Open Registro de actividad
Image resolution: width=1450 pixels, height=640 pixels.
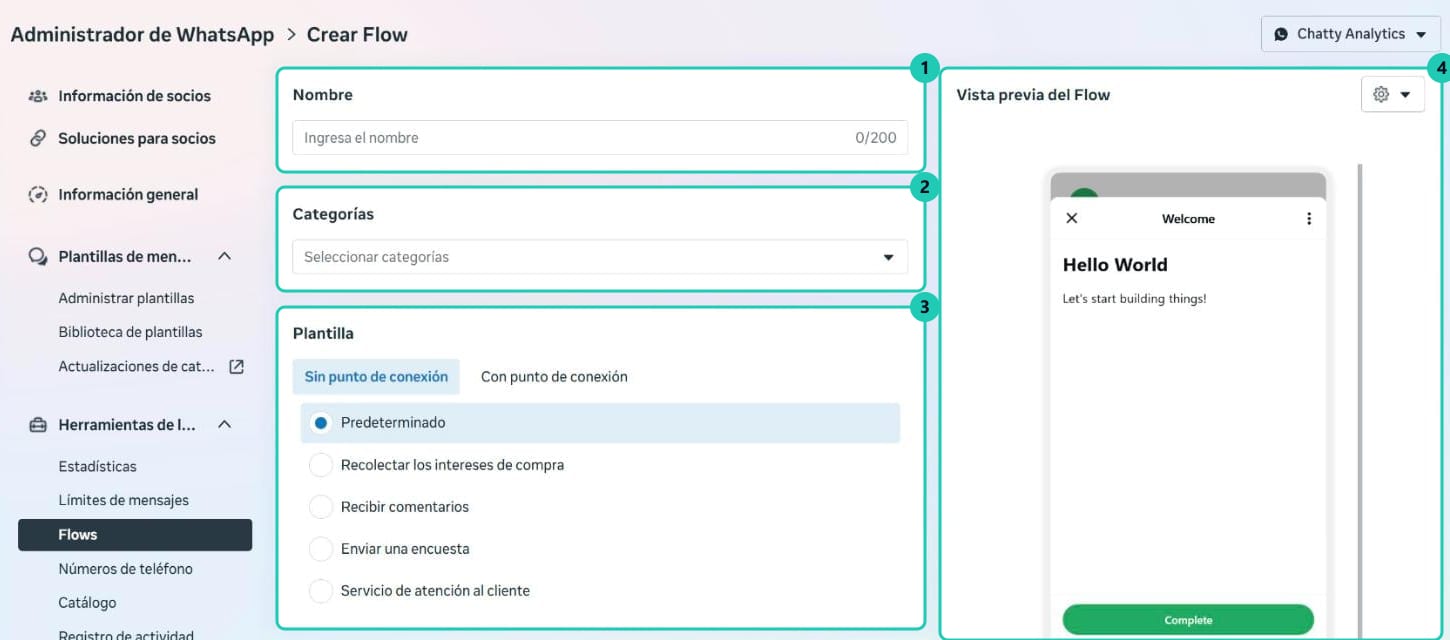tap(126, 634)
